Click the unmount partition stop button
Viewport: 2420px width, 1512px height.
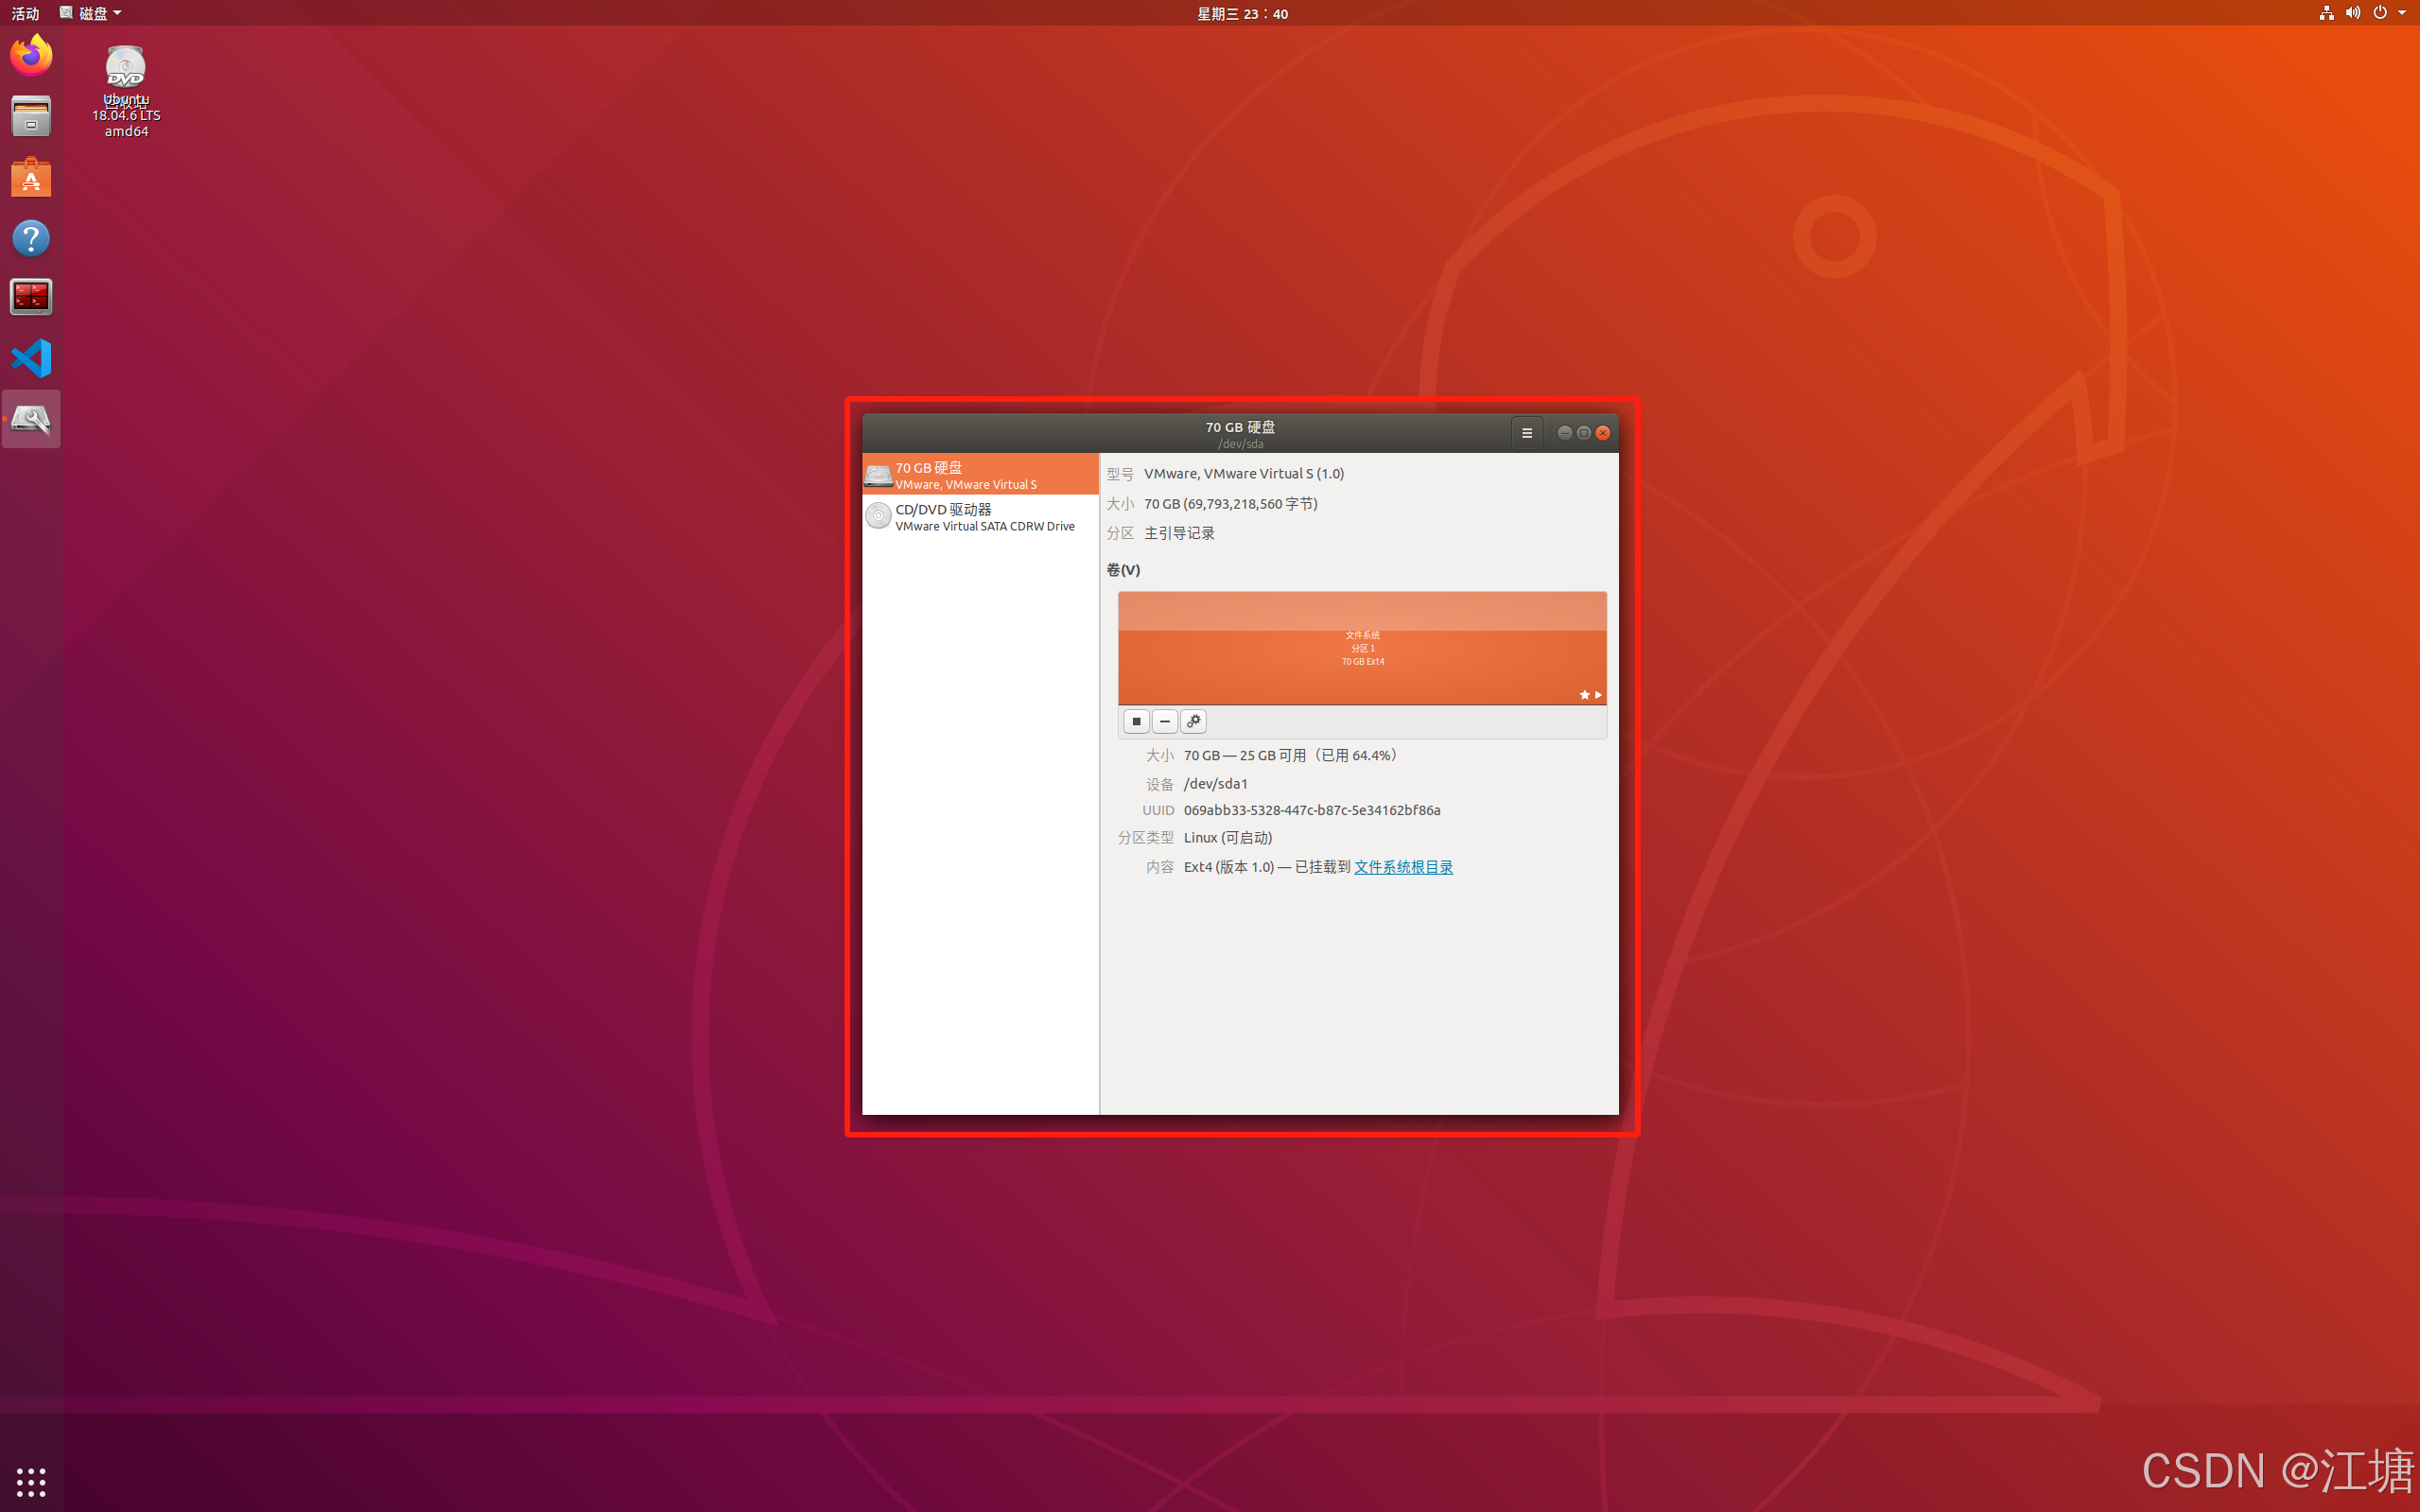click(1136, 721)
